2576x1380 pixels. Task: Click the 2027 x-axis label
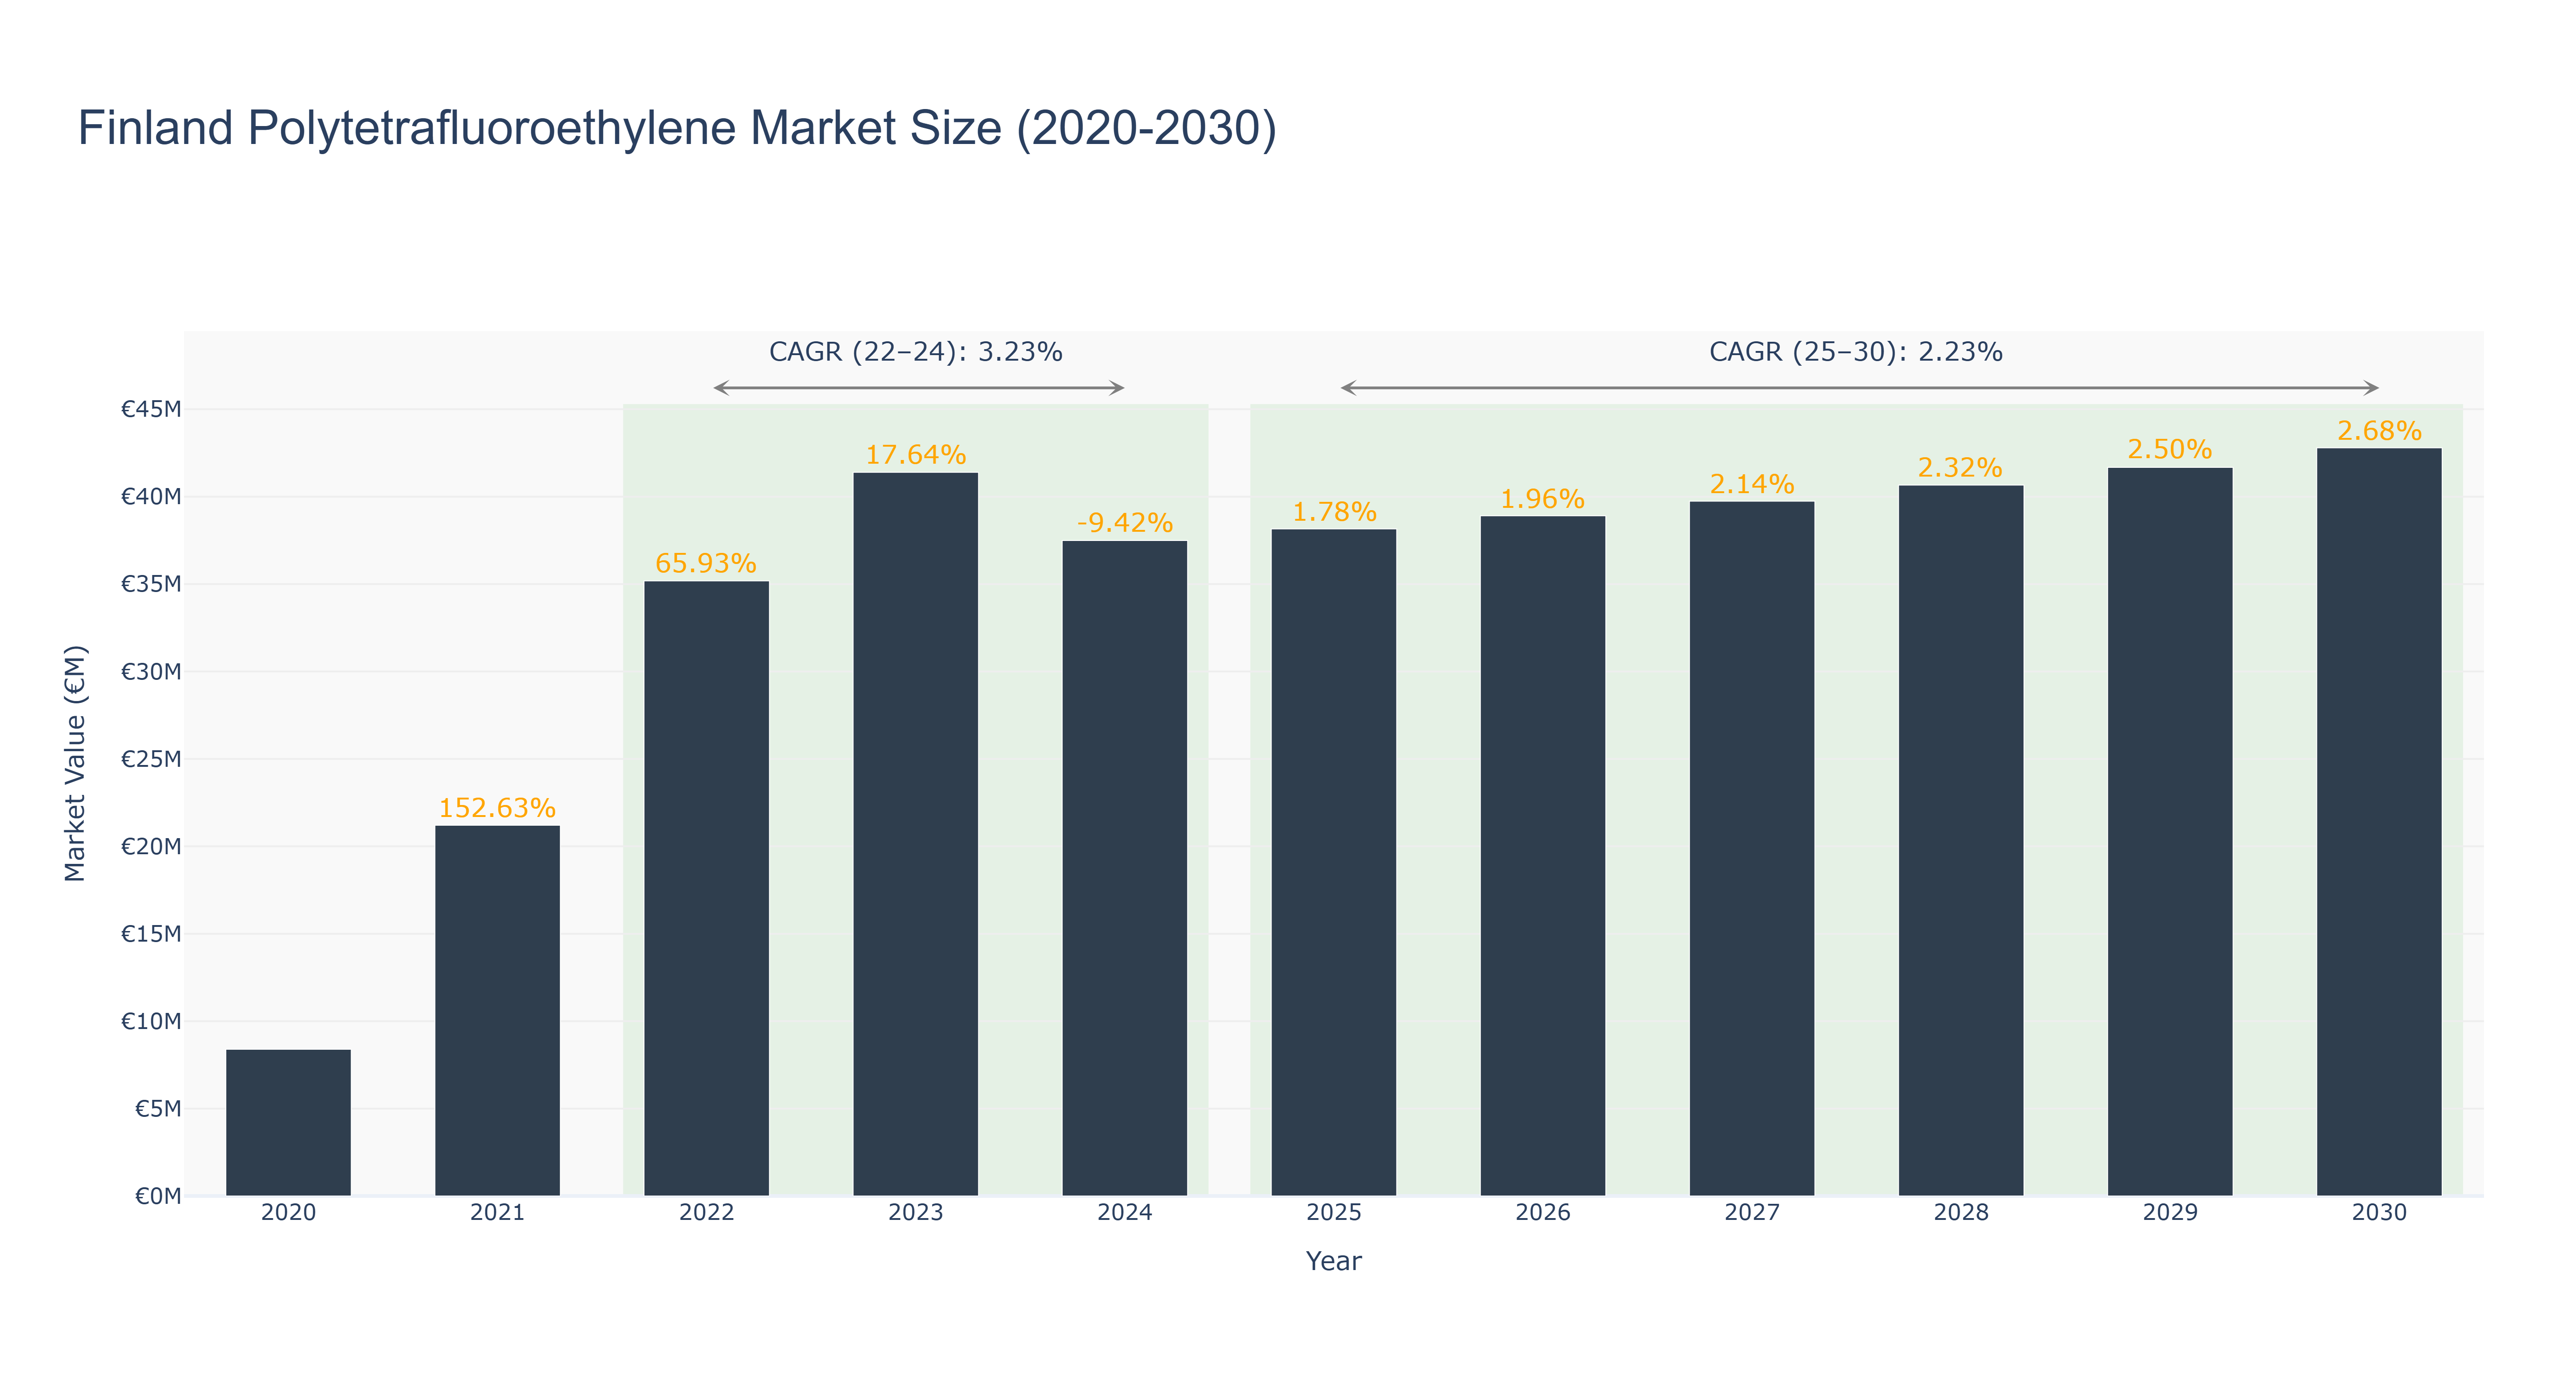[1751, 1213]
